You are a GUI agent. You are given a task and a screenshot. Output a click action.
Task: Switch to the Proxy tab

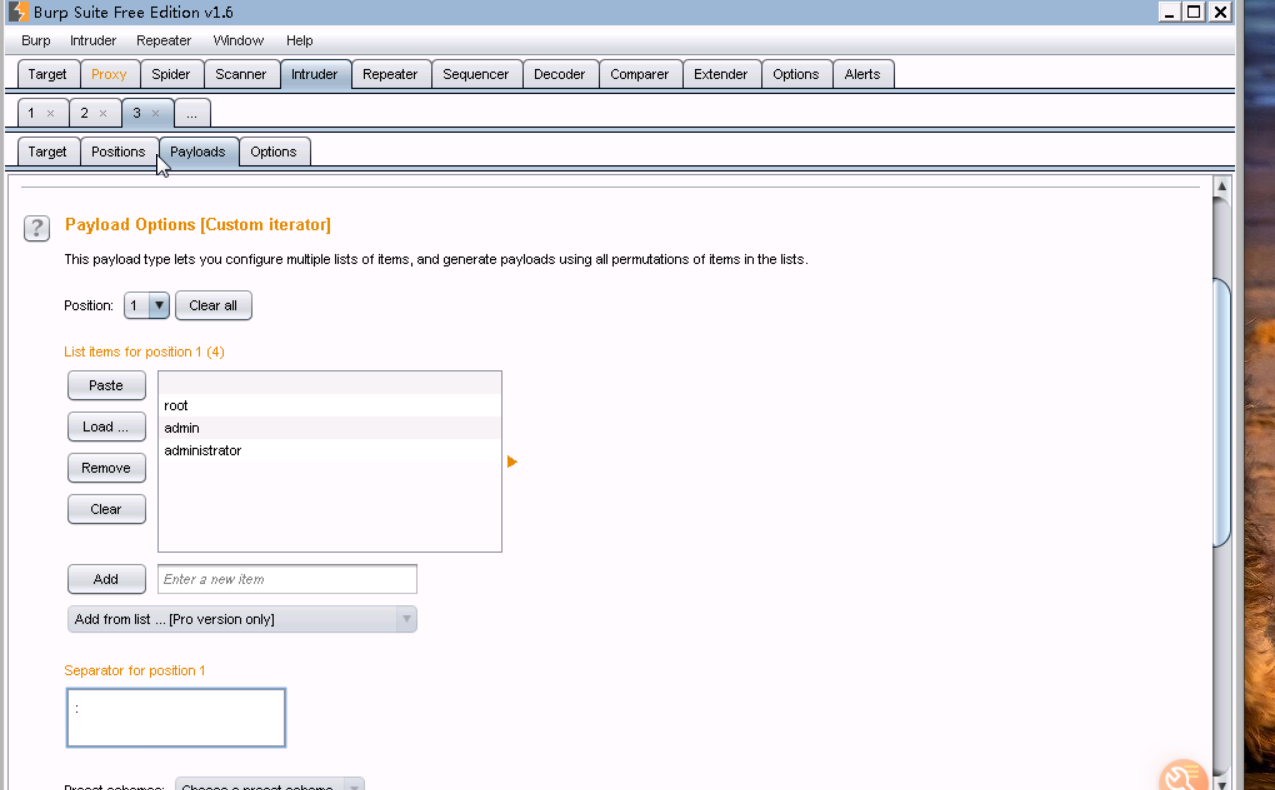(109, 74)
